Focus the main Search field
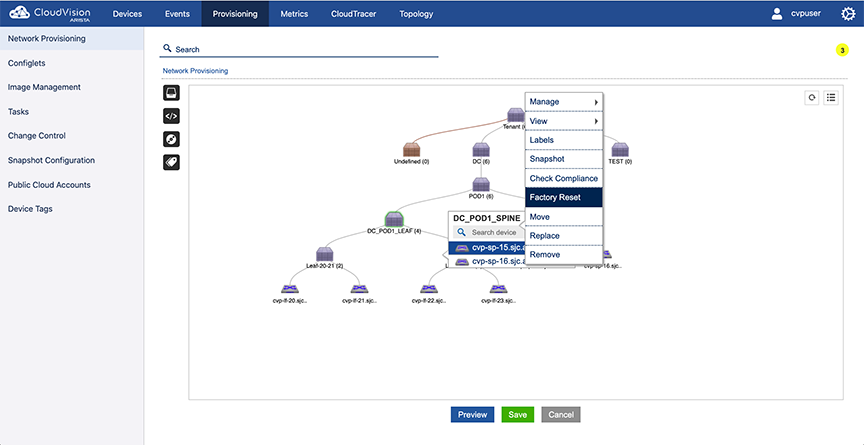This screenshot has height=445, width=864. pyautogui.click(x=299, y=49)
